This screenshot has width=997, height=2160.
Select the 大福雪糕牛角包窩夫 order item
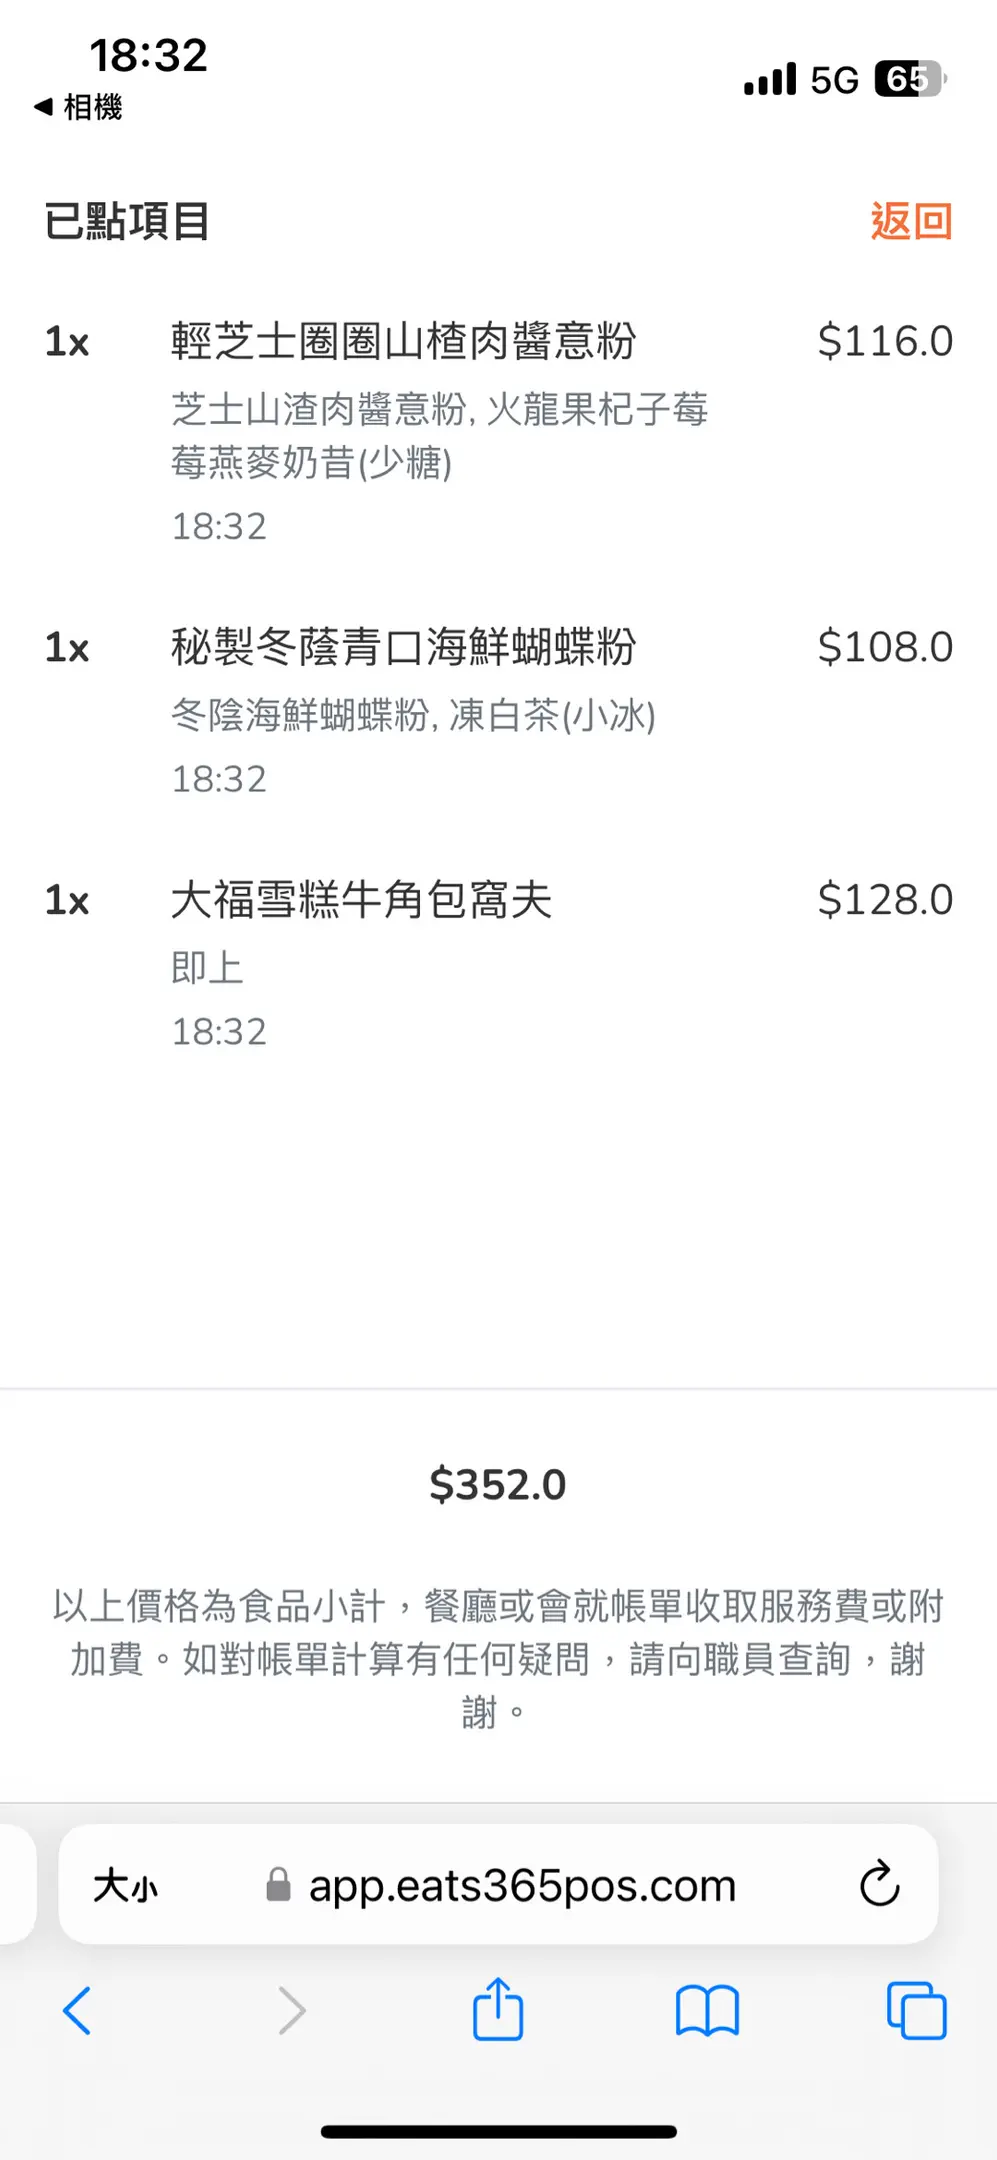tap(361, 900)
